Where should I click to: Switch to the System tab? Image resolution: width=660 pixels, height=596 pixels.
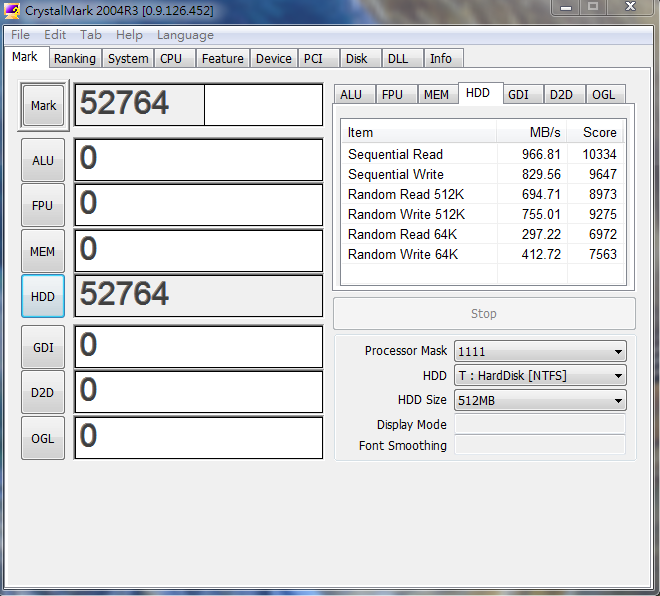[x=128, y=59]
